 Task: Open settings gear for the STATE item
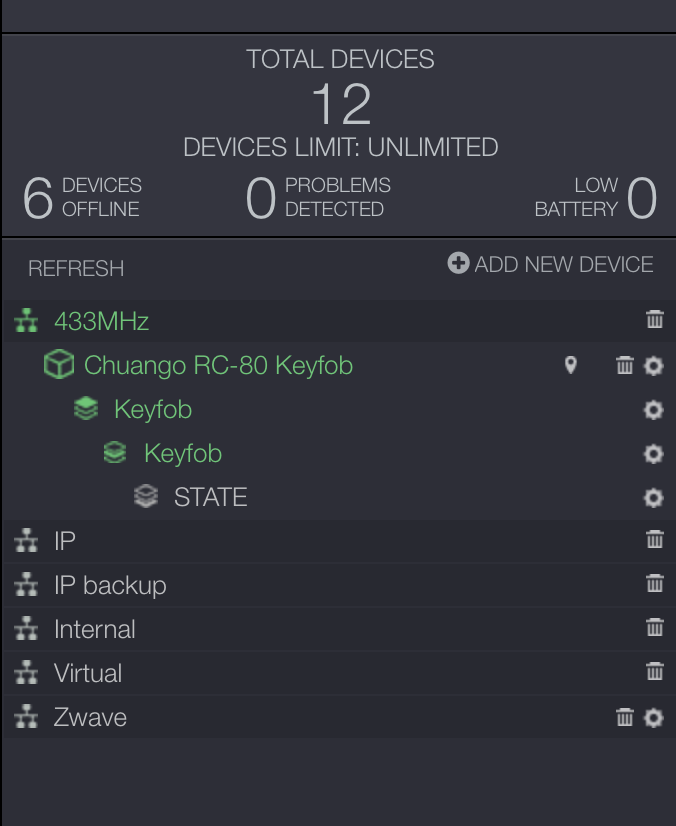[x=654, y=497]
